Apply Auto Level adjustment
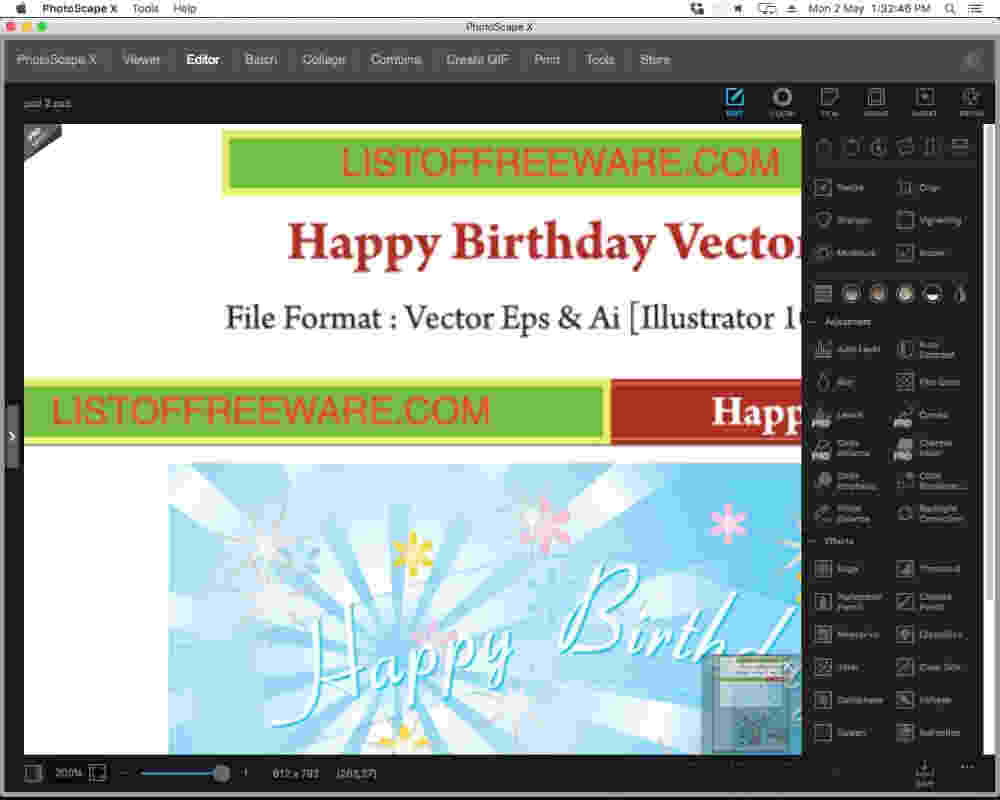The image size is (1000, 800). (848, 349)
